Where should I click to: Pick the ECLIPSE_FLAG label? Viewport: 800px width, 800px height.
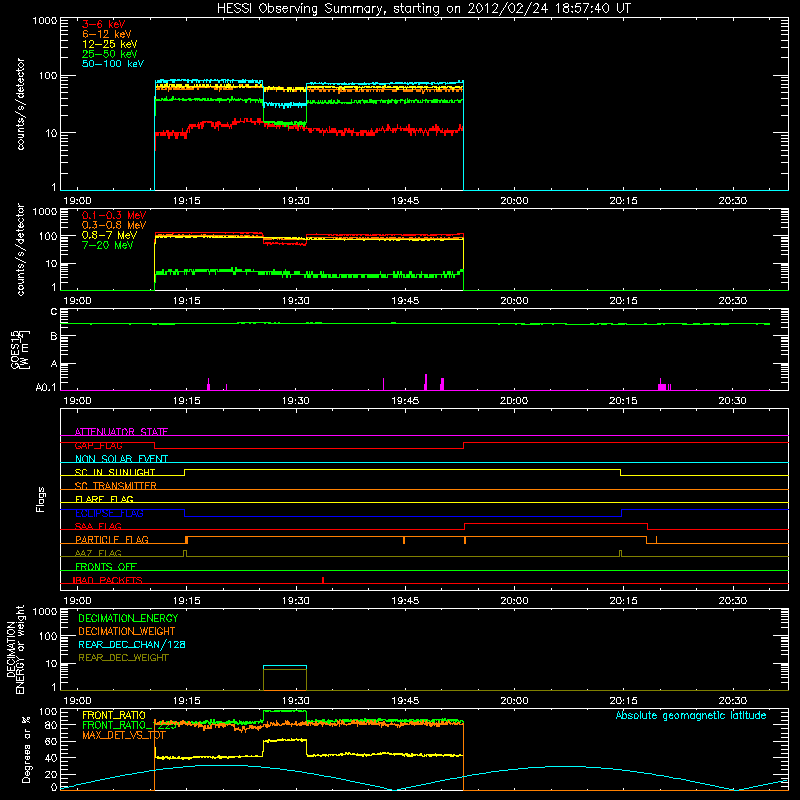click(x=109, y=513)
